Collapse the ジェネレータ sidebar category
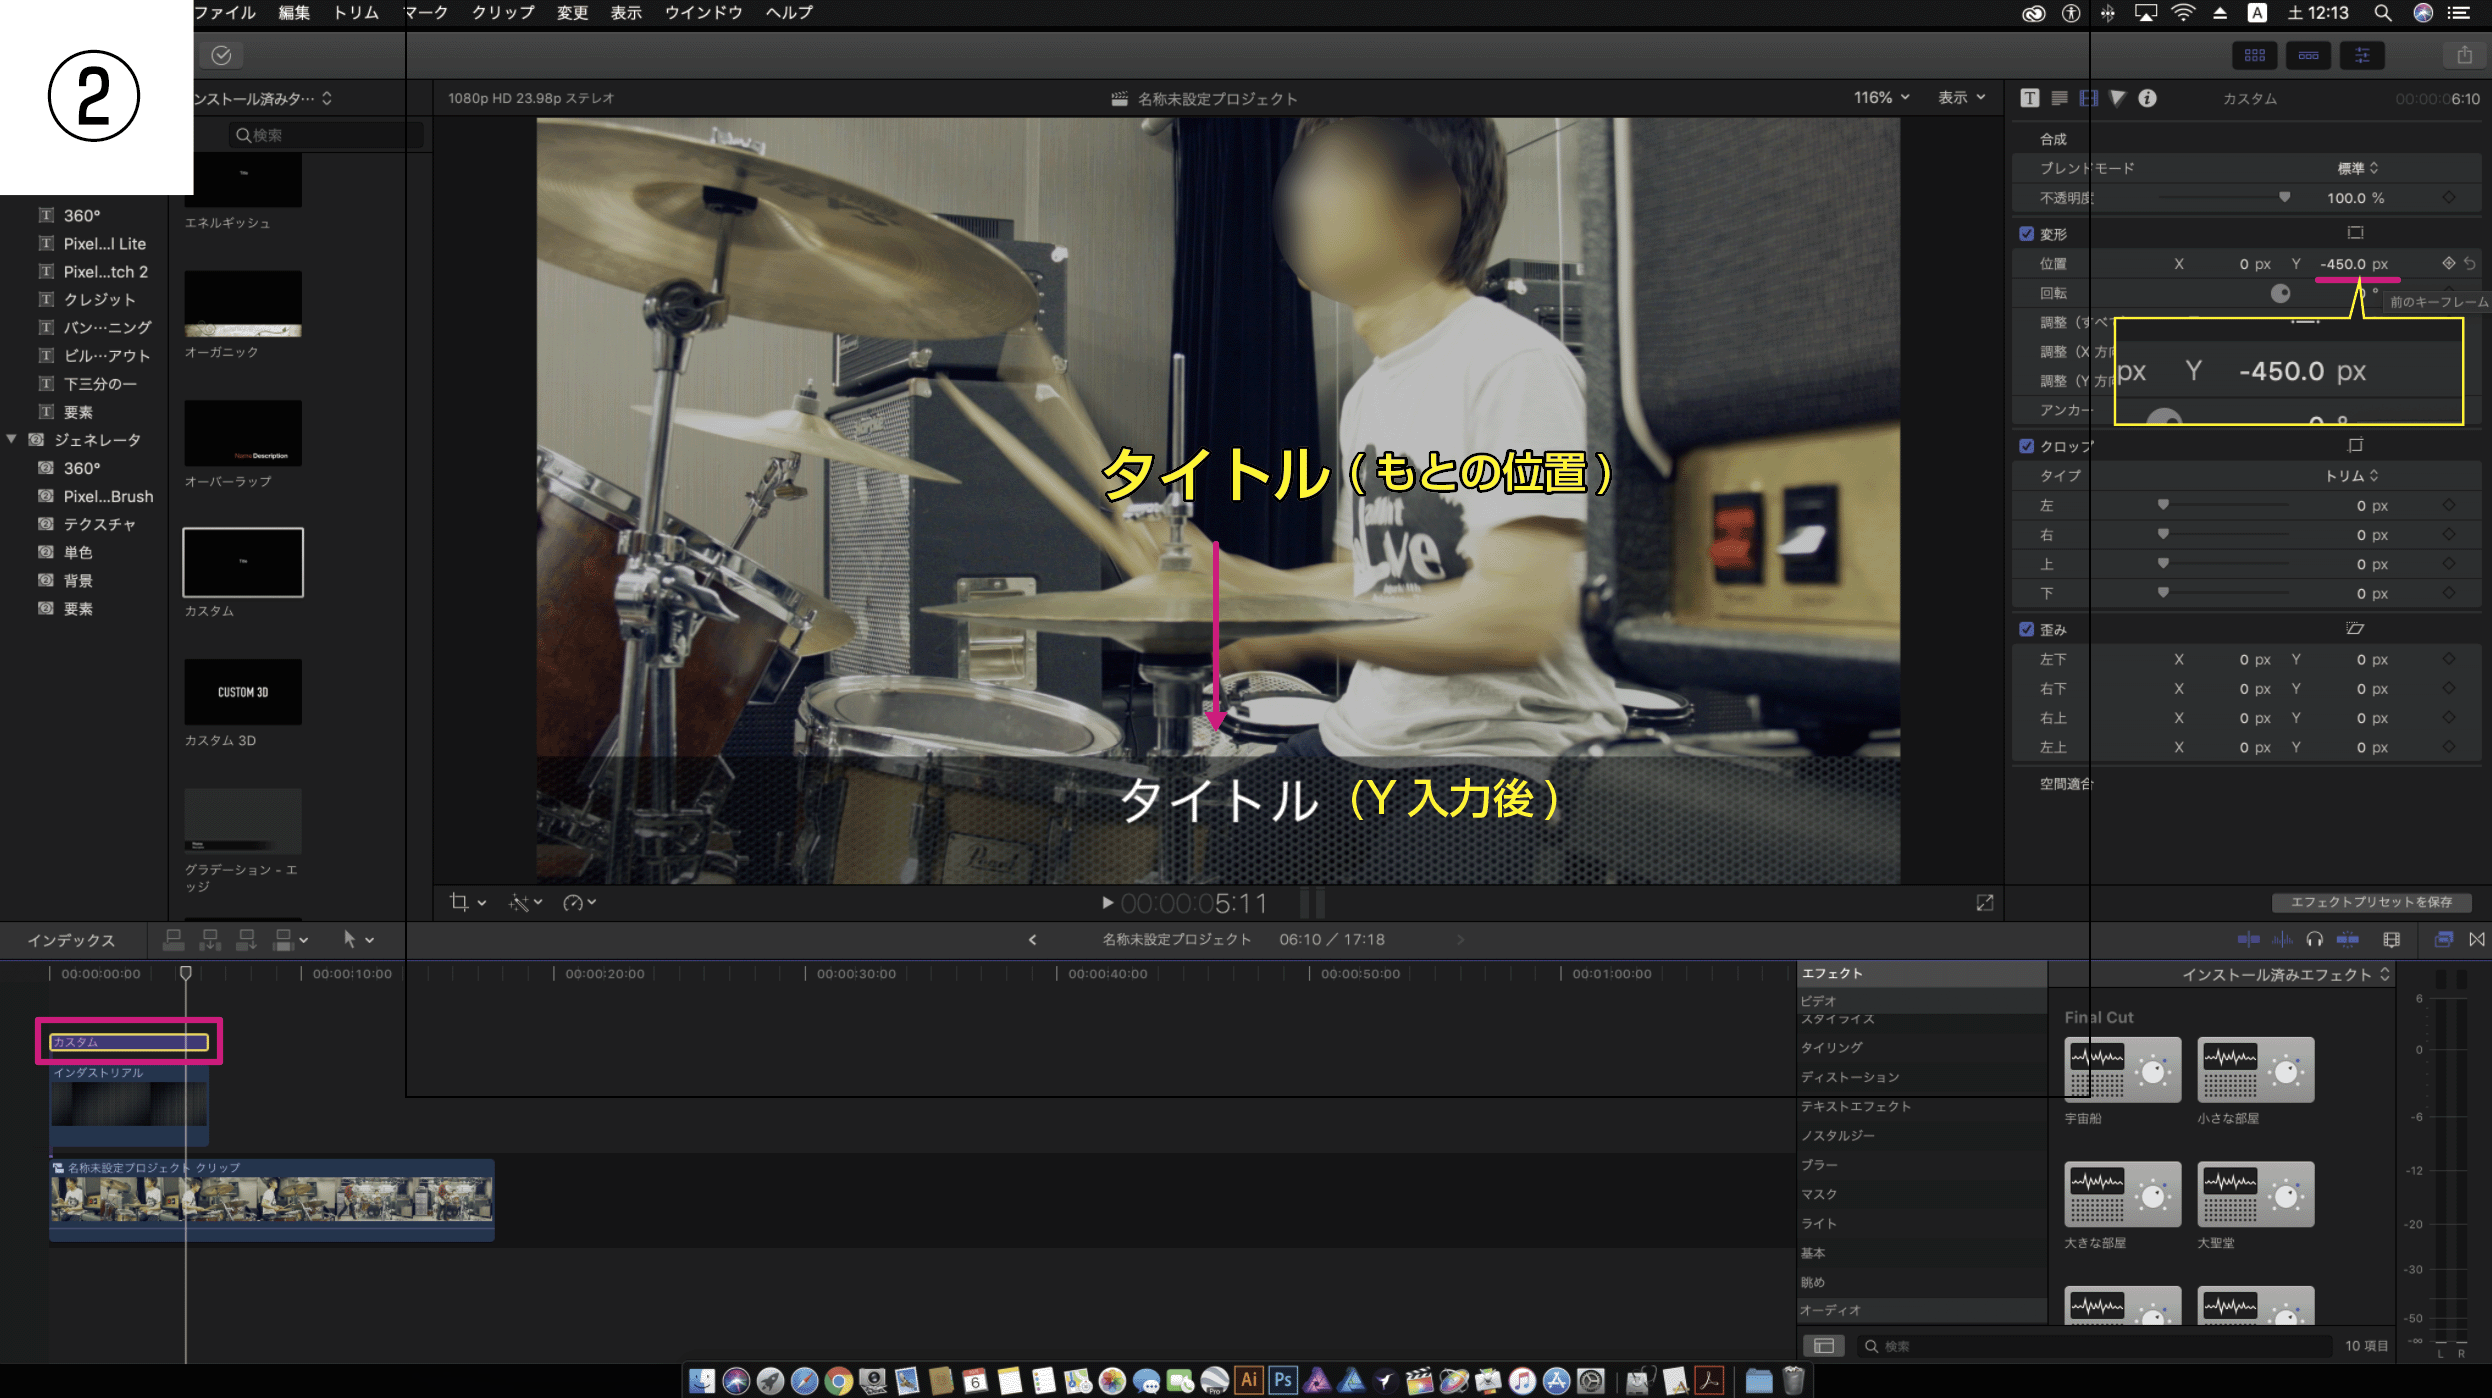 pyautogui.click(x=12, y=439)
